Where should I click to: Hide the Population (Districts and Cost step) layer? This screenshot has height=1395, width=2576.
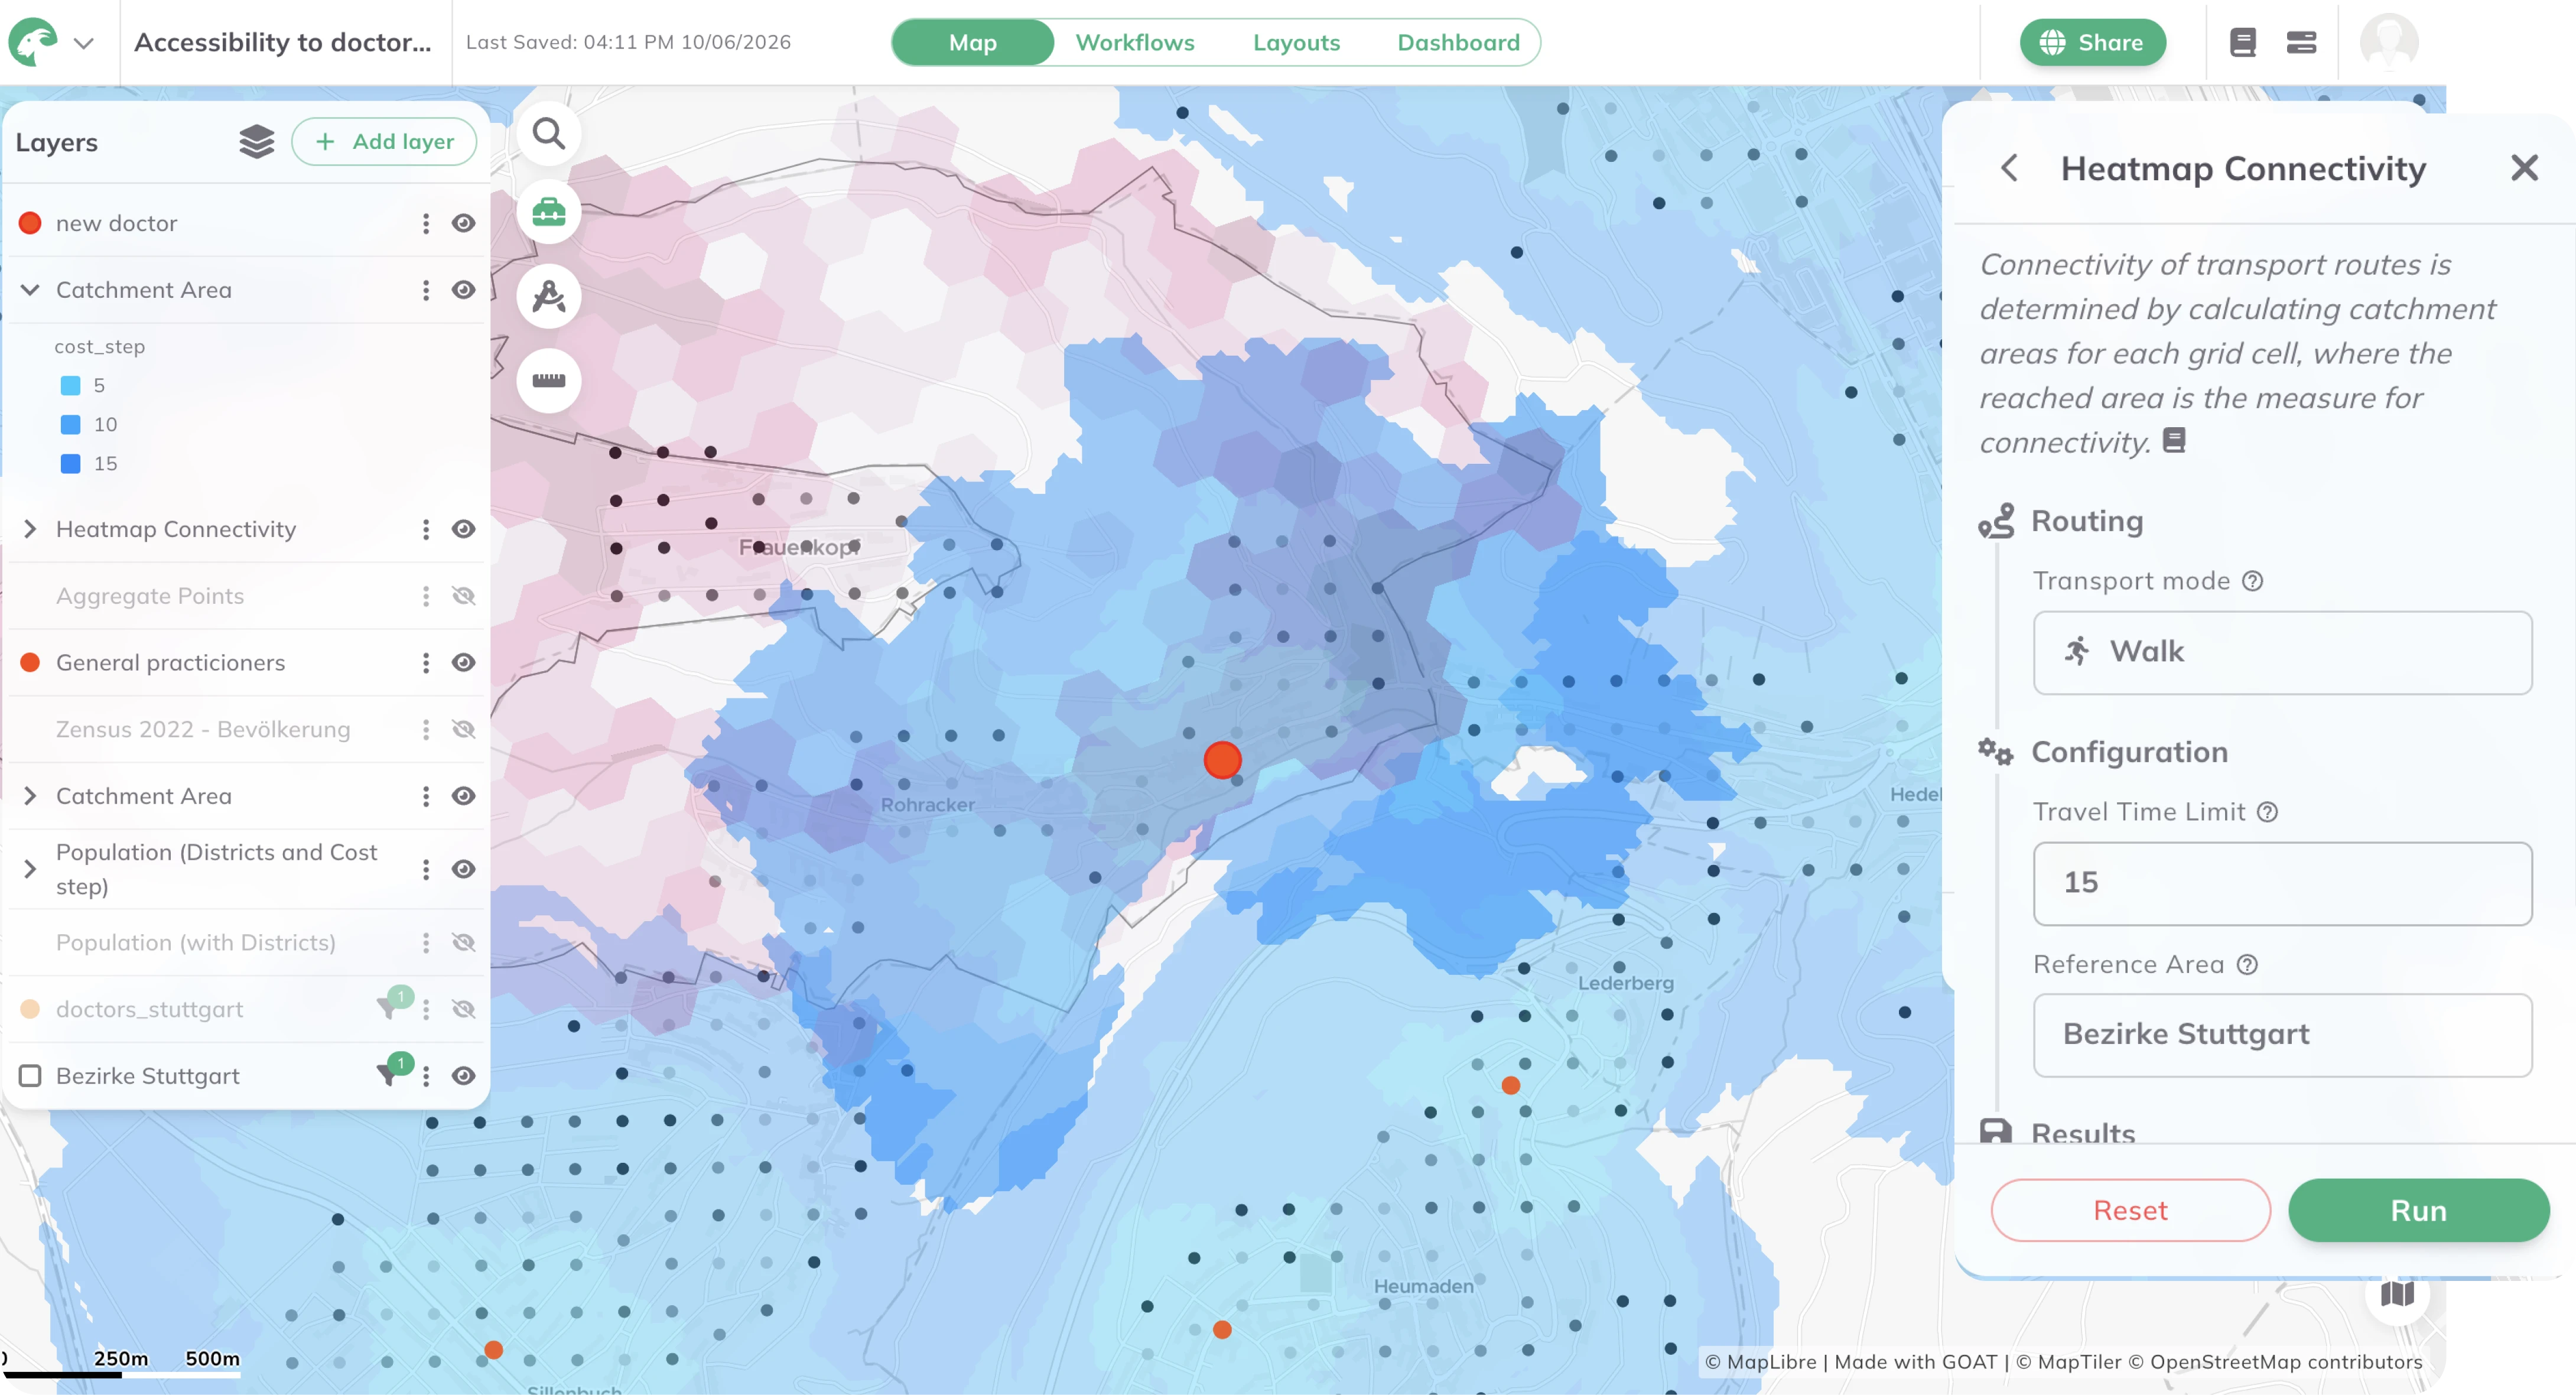[463, 869]
